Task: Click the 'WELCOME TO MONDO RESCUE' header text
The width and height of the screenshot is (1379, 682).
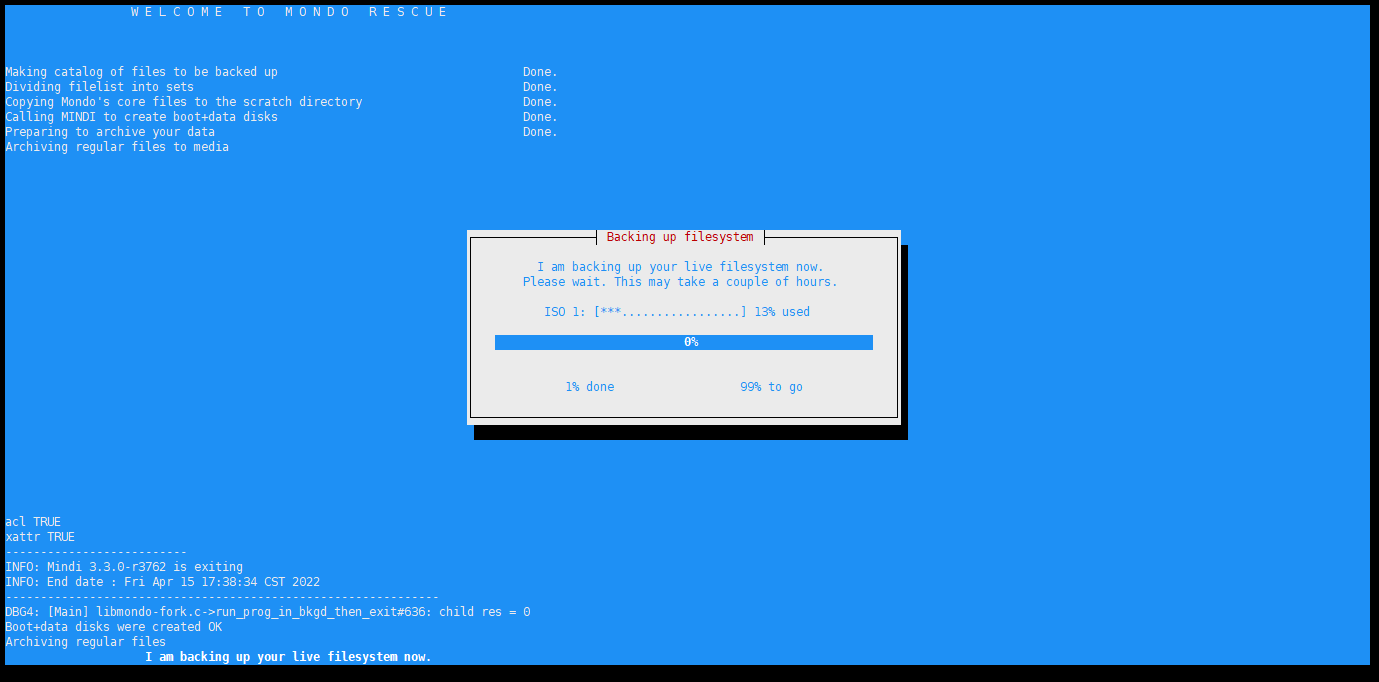Action: [x=289, y=12]
